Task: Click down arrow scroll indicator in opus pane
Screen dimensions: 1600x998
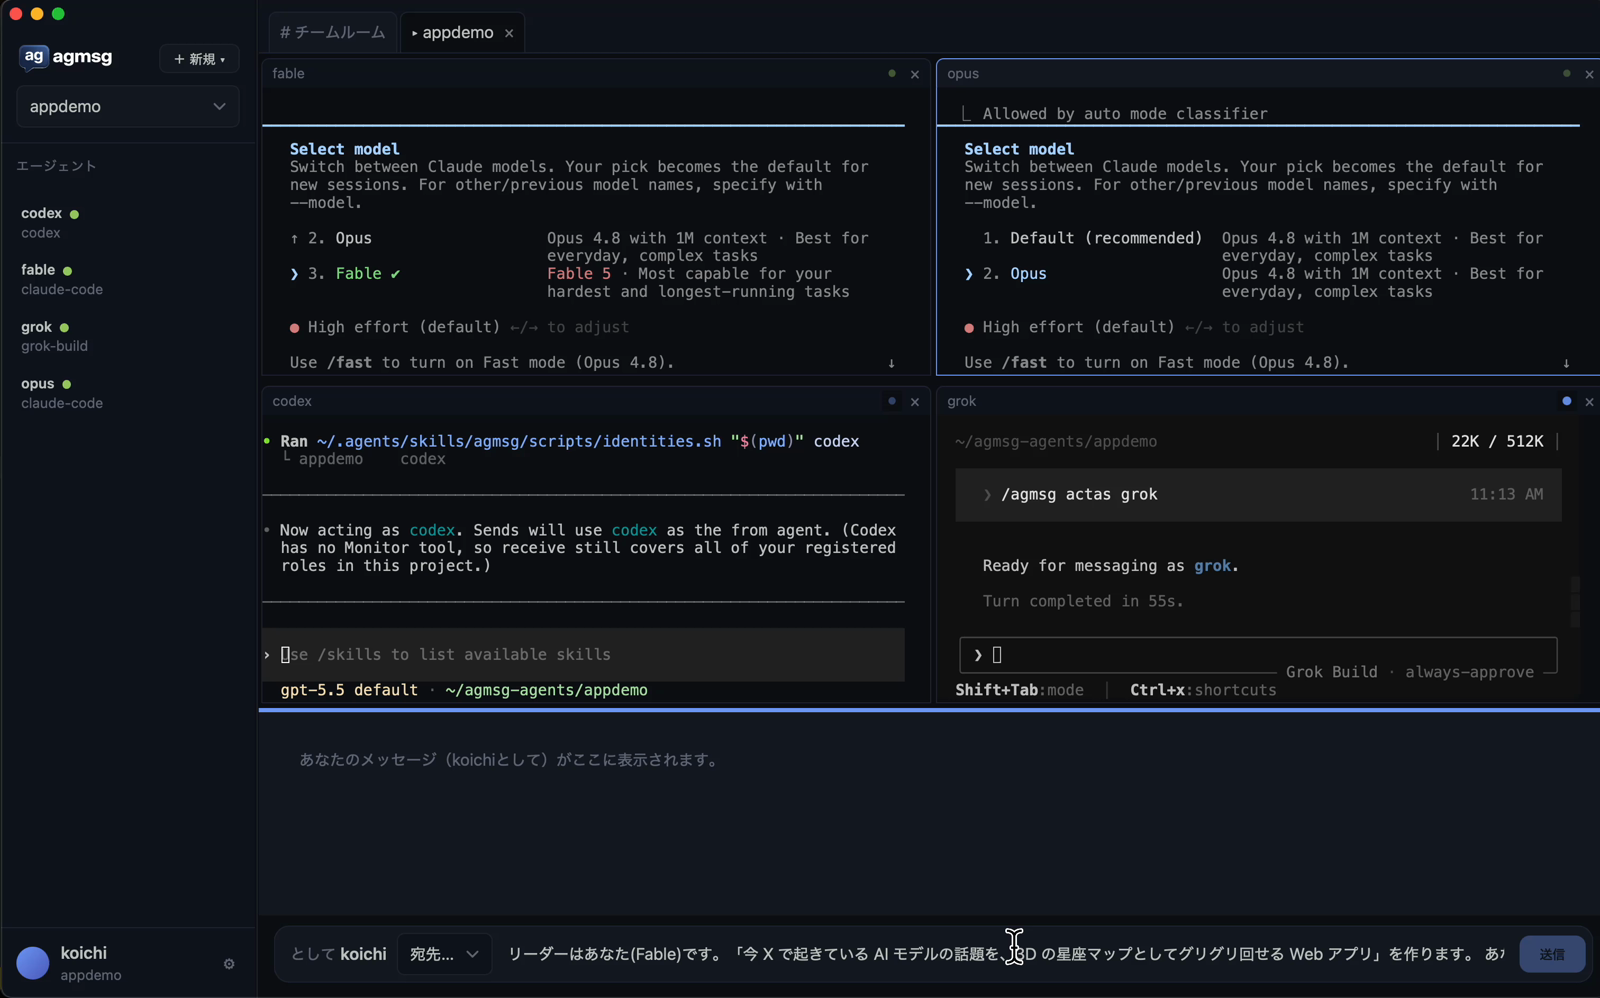Action: [1566, 363]
